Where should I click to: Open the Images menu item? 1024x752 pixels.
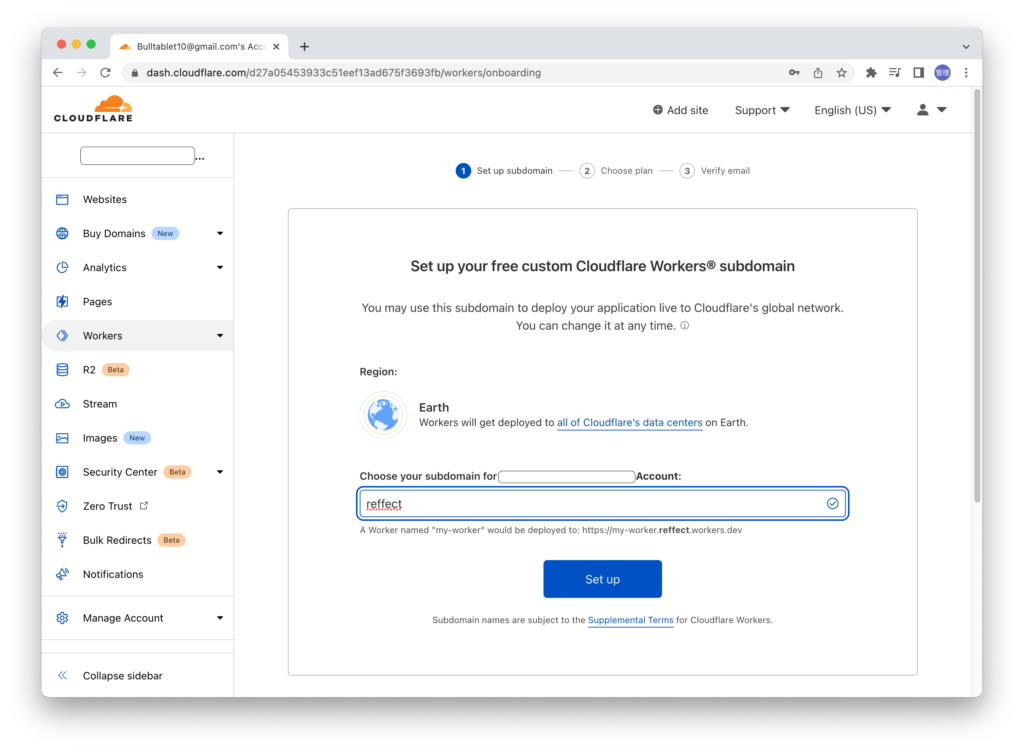(100, 438)
